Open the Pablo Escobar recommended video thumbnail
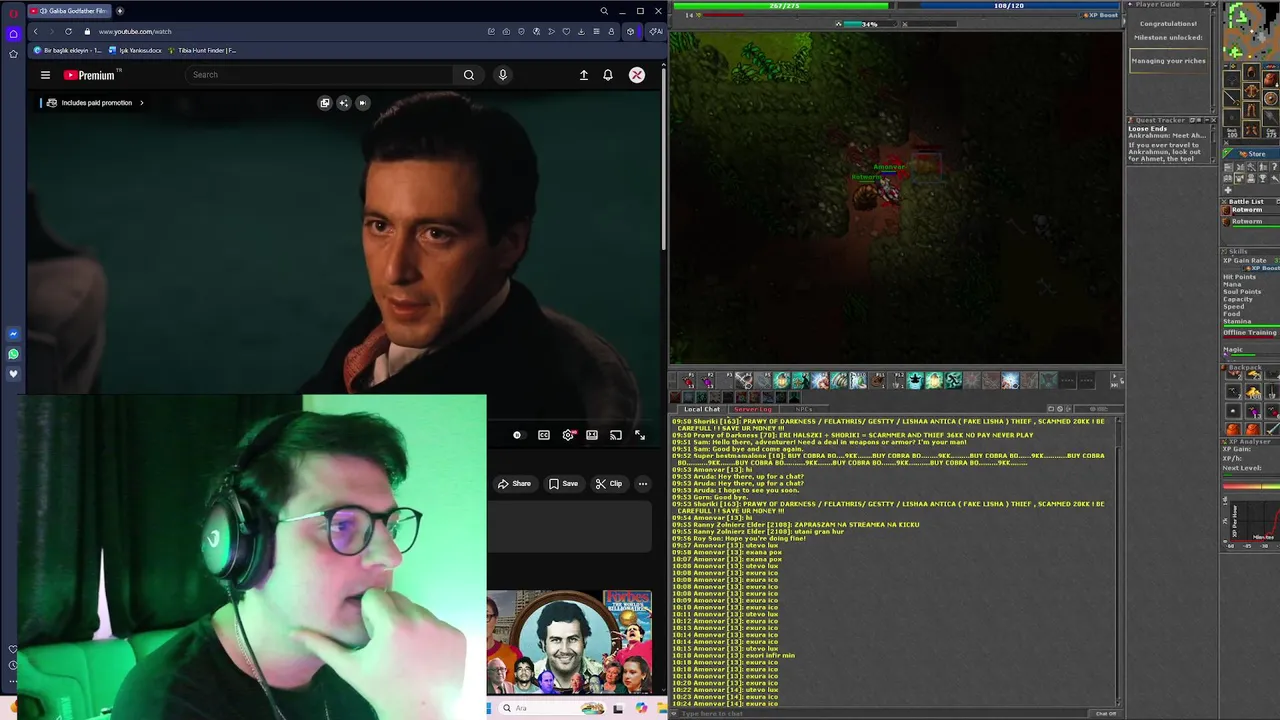The height and width of the screenshot is (720, 1280). click(569, 642)
